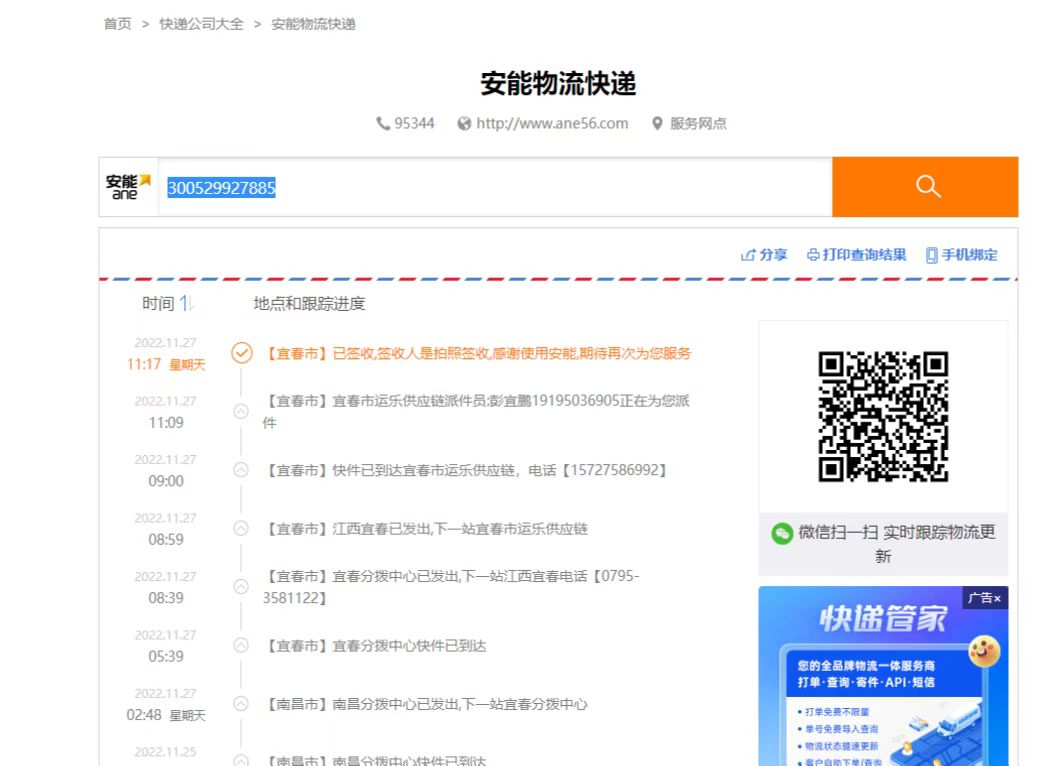Click the 分享 share icon

coord(748,255)
